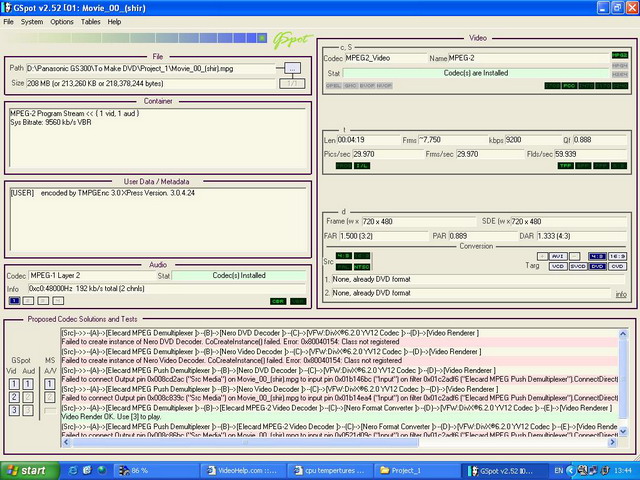Click the GSpot logo
The image size is (640, 480).
(x=292, y=40)
